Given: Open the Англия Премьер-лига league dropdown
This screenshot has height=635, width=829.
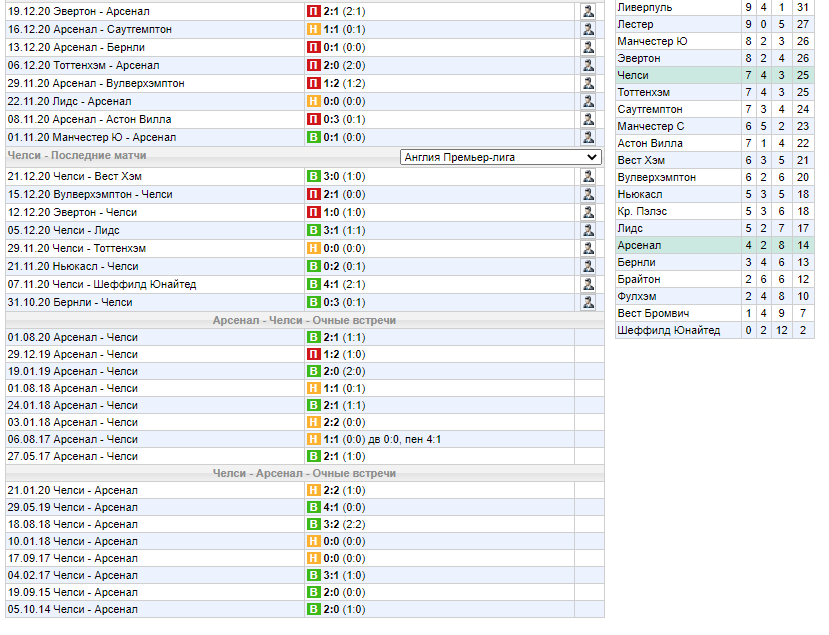Looking at the screenshot, I should 501,157.
